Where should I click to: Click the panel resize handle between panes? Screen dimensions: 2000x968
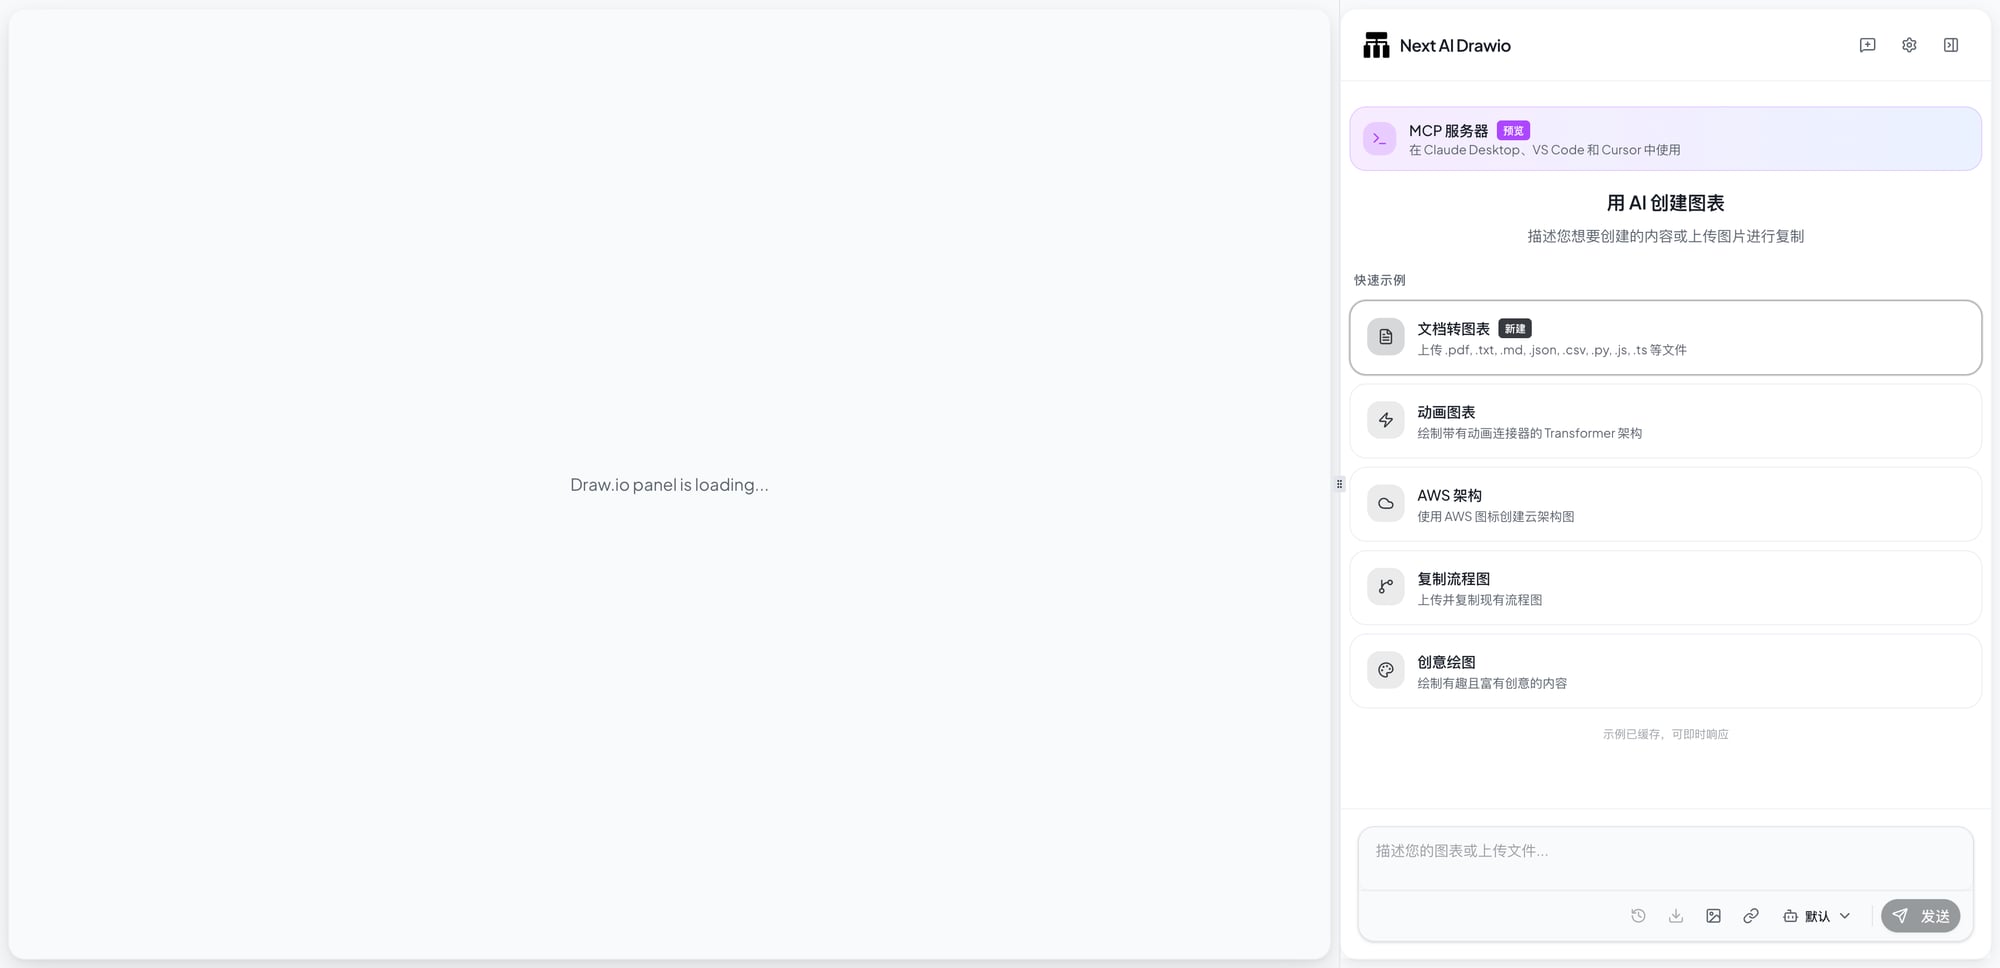(x=1340, y=484)
